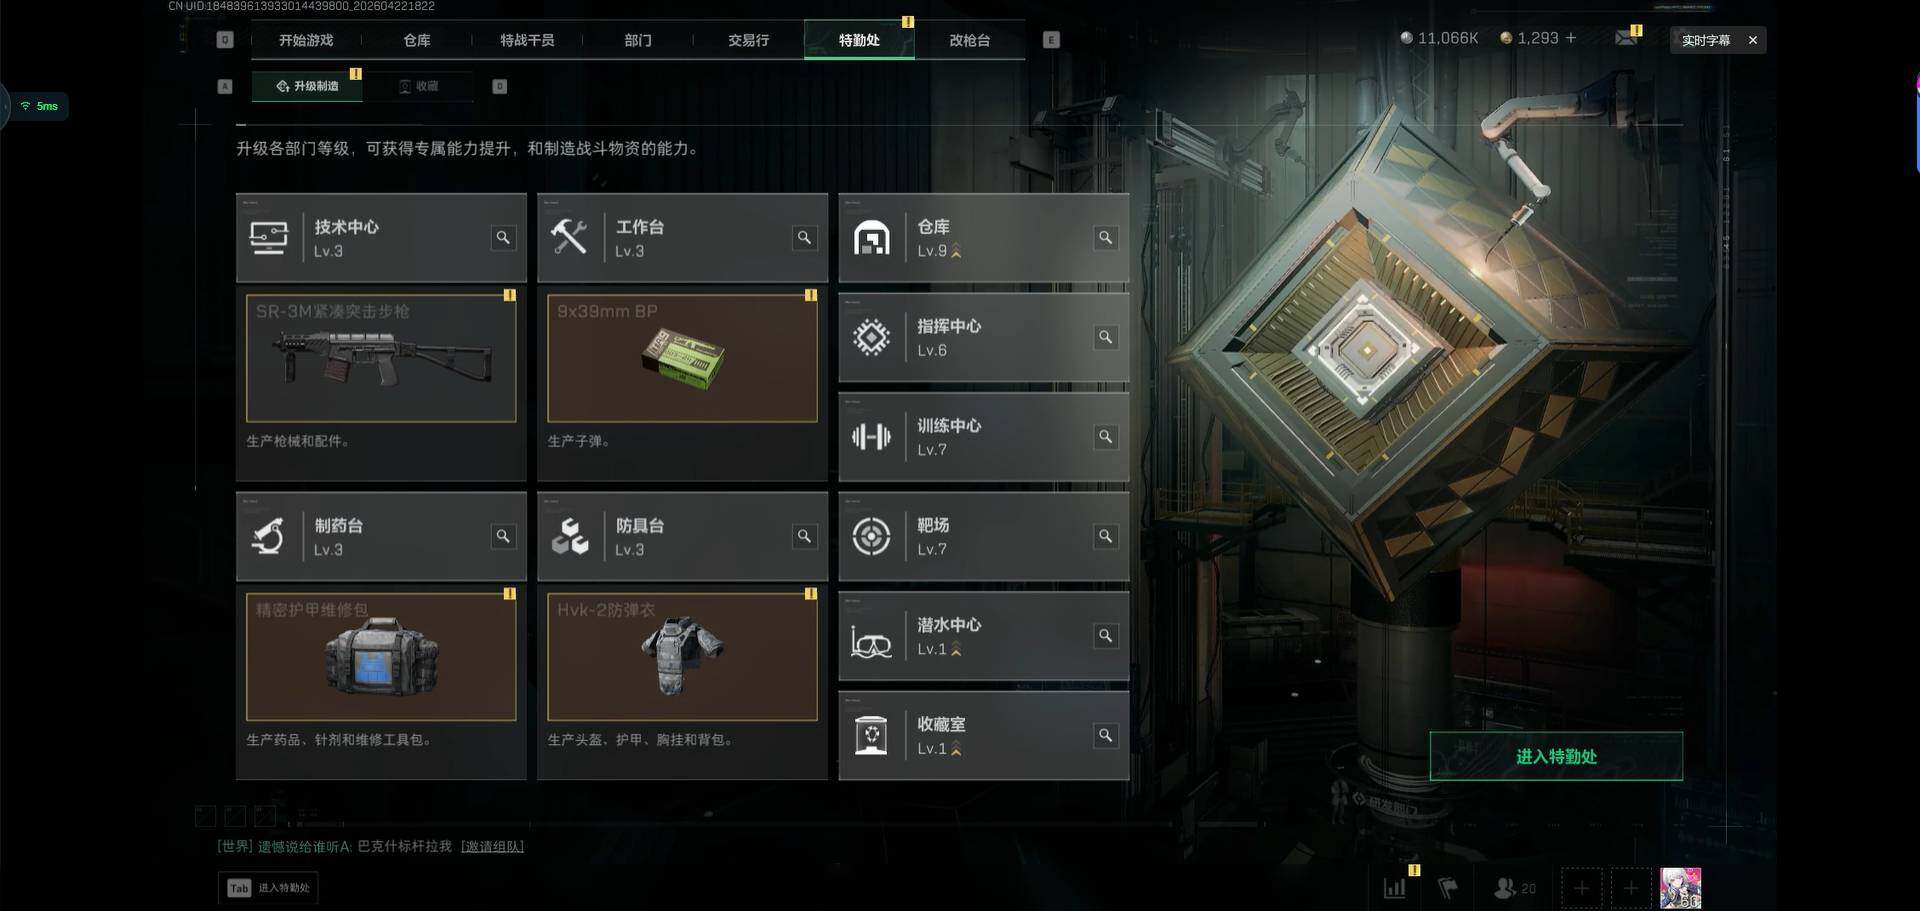Open the flag icon in bottom bar
The image size is (1920, 911).
click(1447, 888)
